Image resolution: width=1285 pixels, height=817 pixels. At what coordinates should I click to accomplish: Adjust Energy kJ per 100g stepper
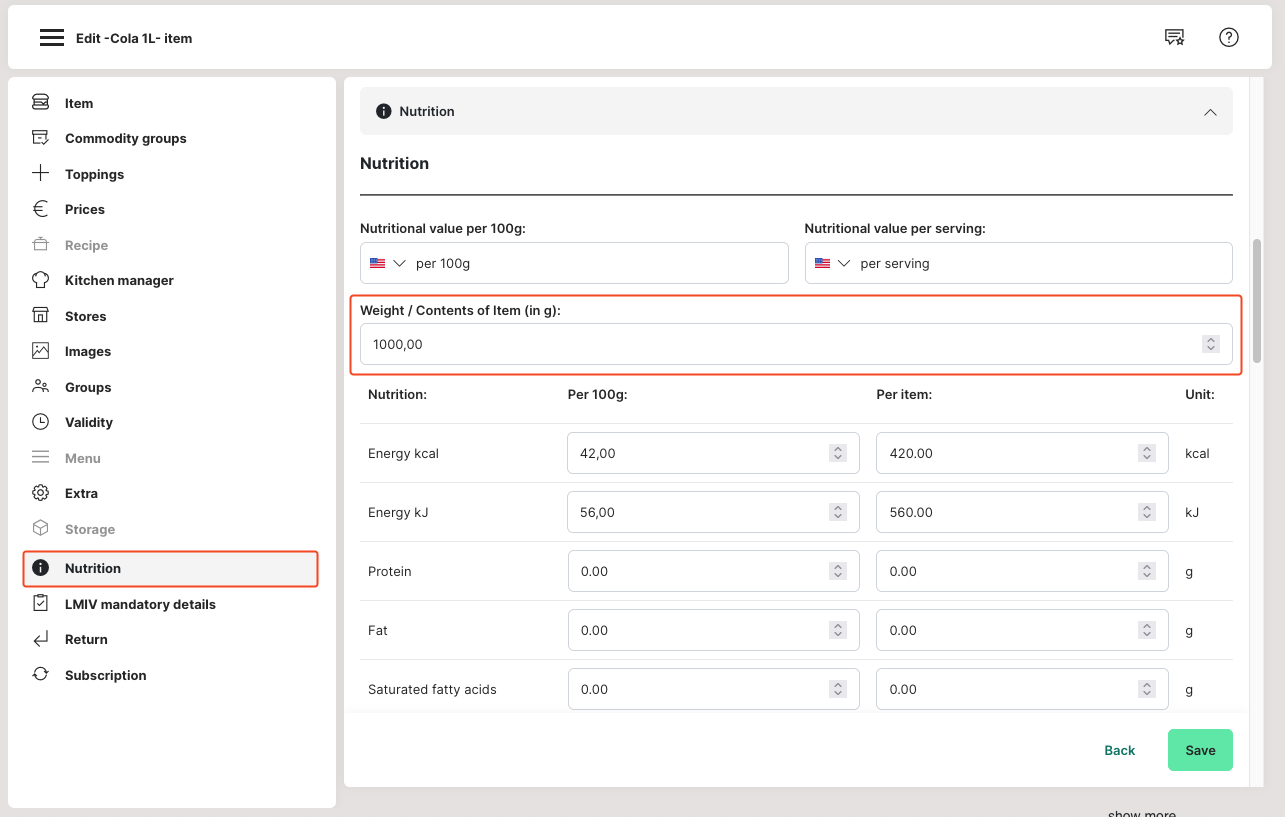(x=838, y=512)
